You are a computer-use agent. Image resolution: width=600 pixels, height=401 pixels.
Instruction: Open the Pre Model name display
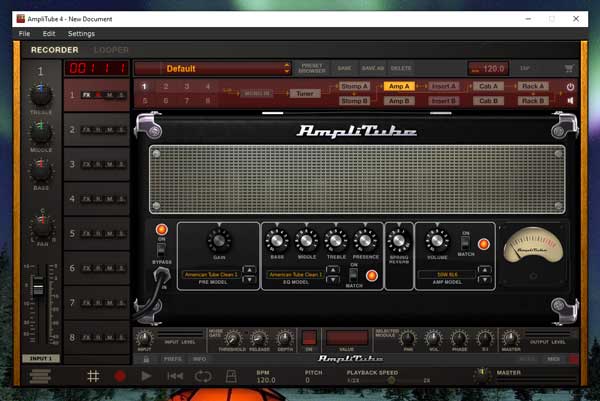[212, 274]
